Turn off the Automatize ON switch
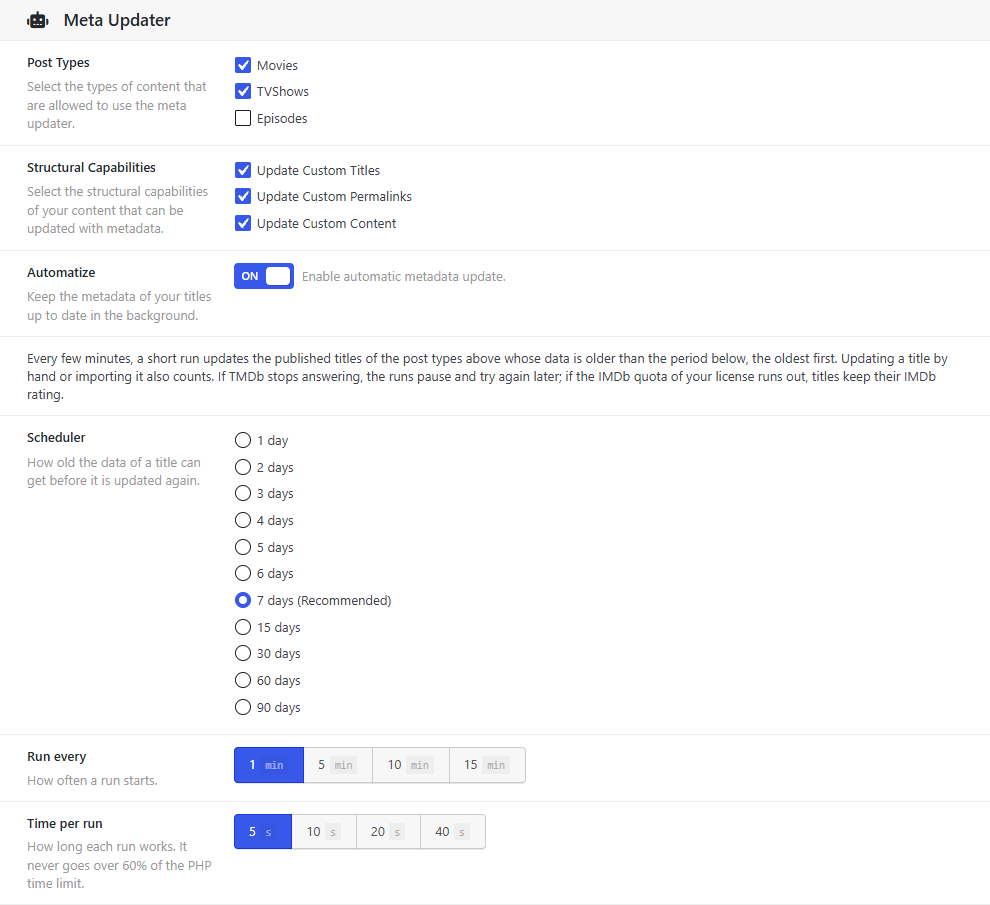 click(x=264, y=276)
